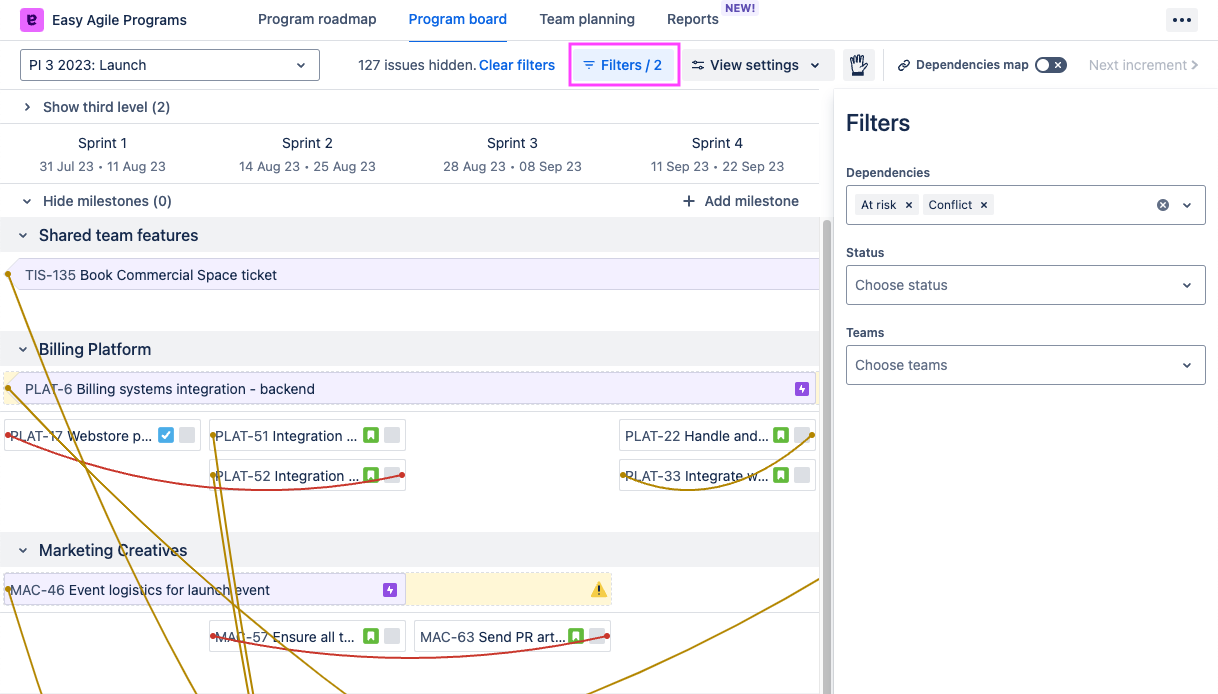Click the warning triangle icon in Marketing Creatives

coord(598,590)
